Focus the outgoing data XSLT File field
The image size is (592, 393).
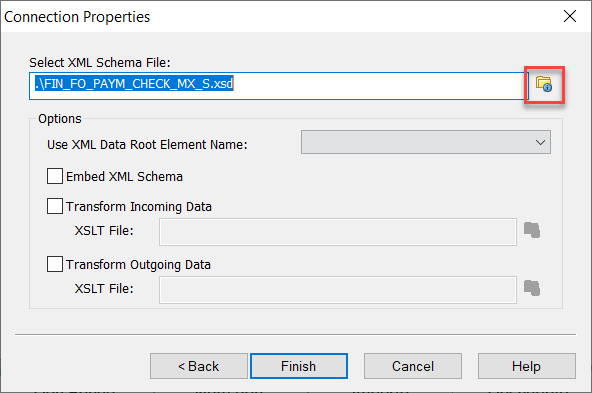tap(338, 290)
